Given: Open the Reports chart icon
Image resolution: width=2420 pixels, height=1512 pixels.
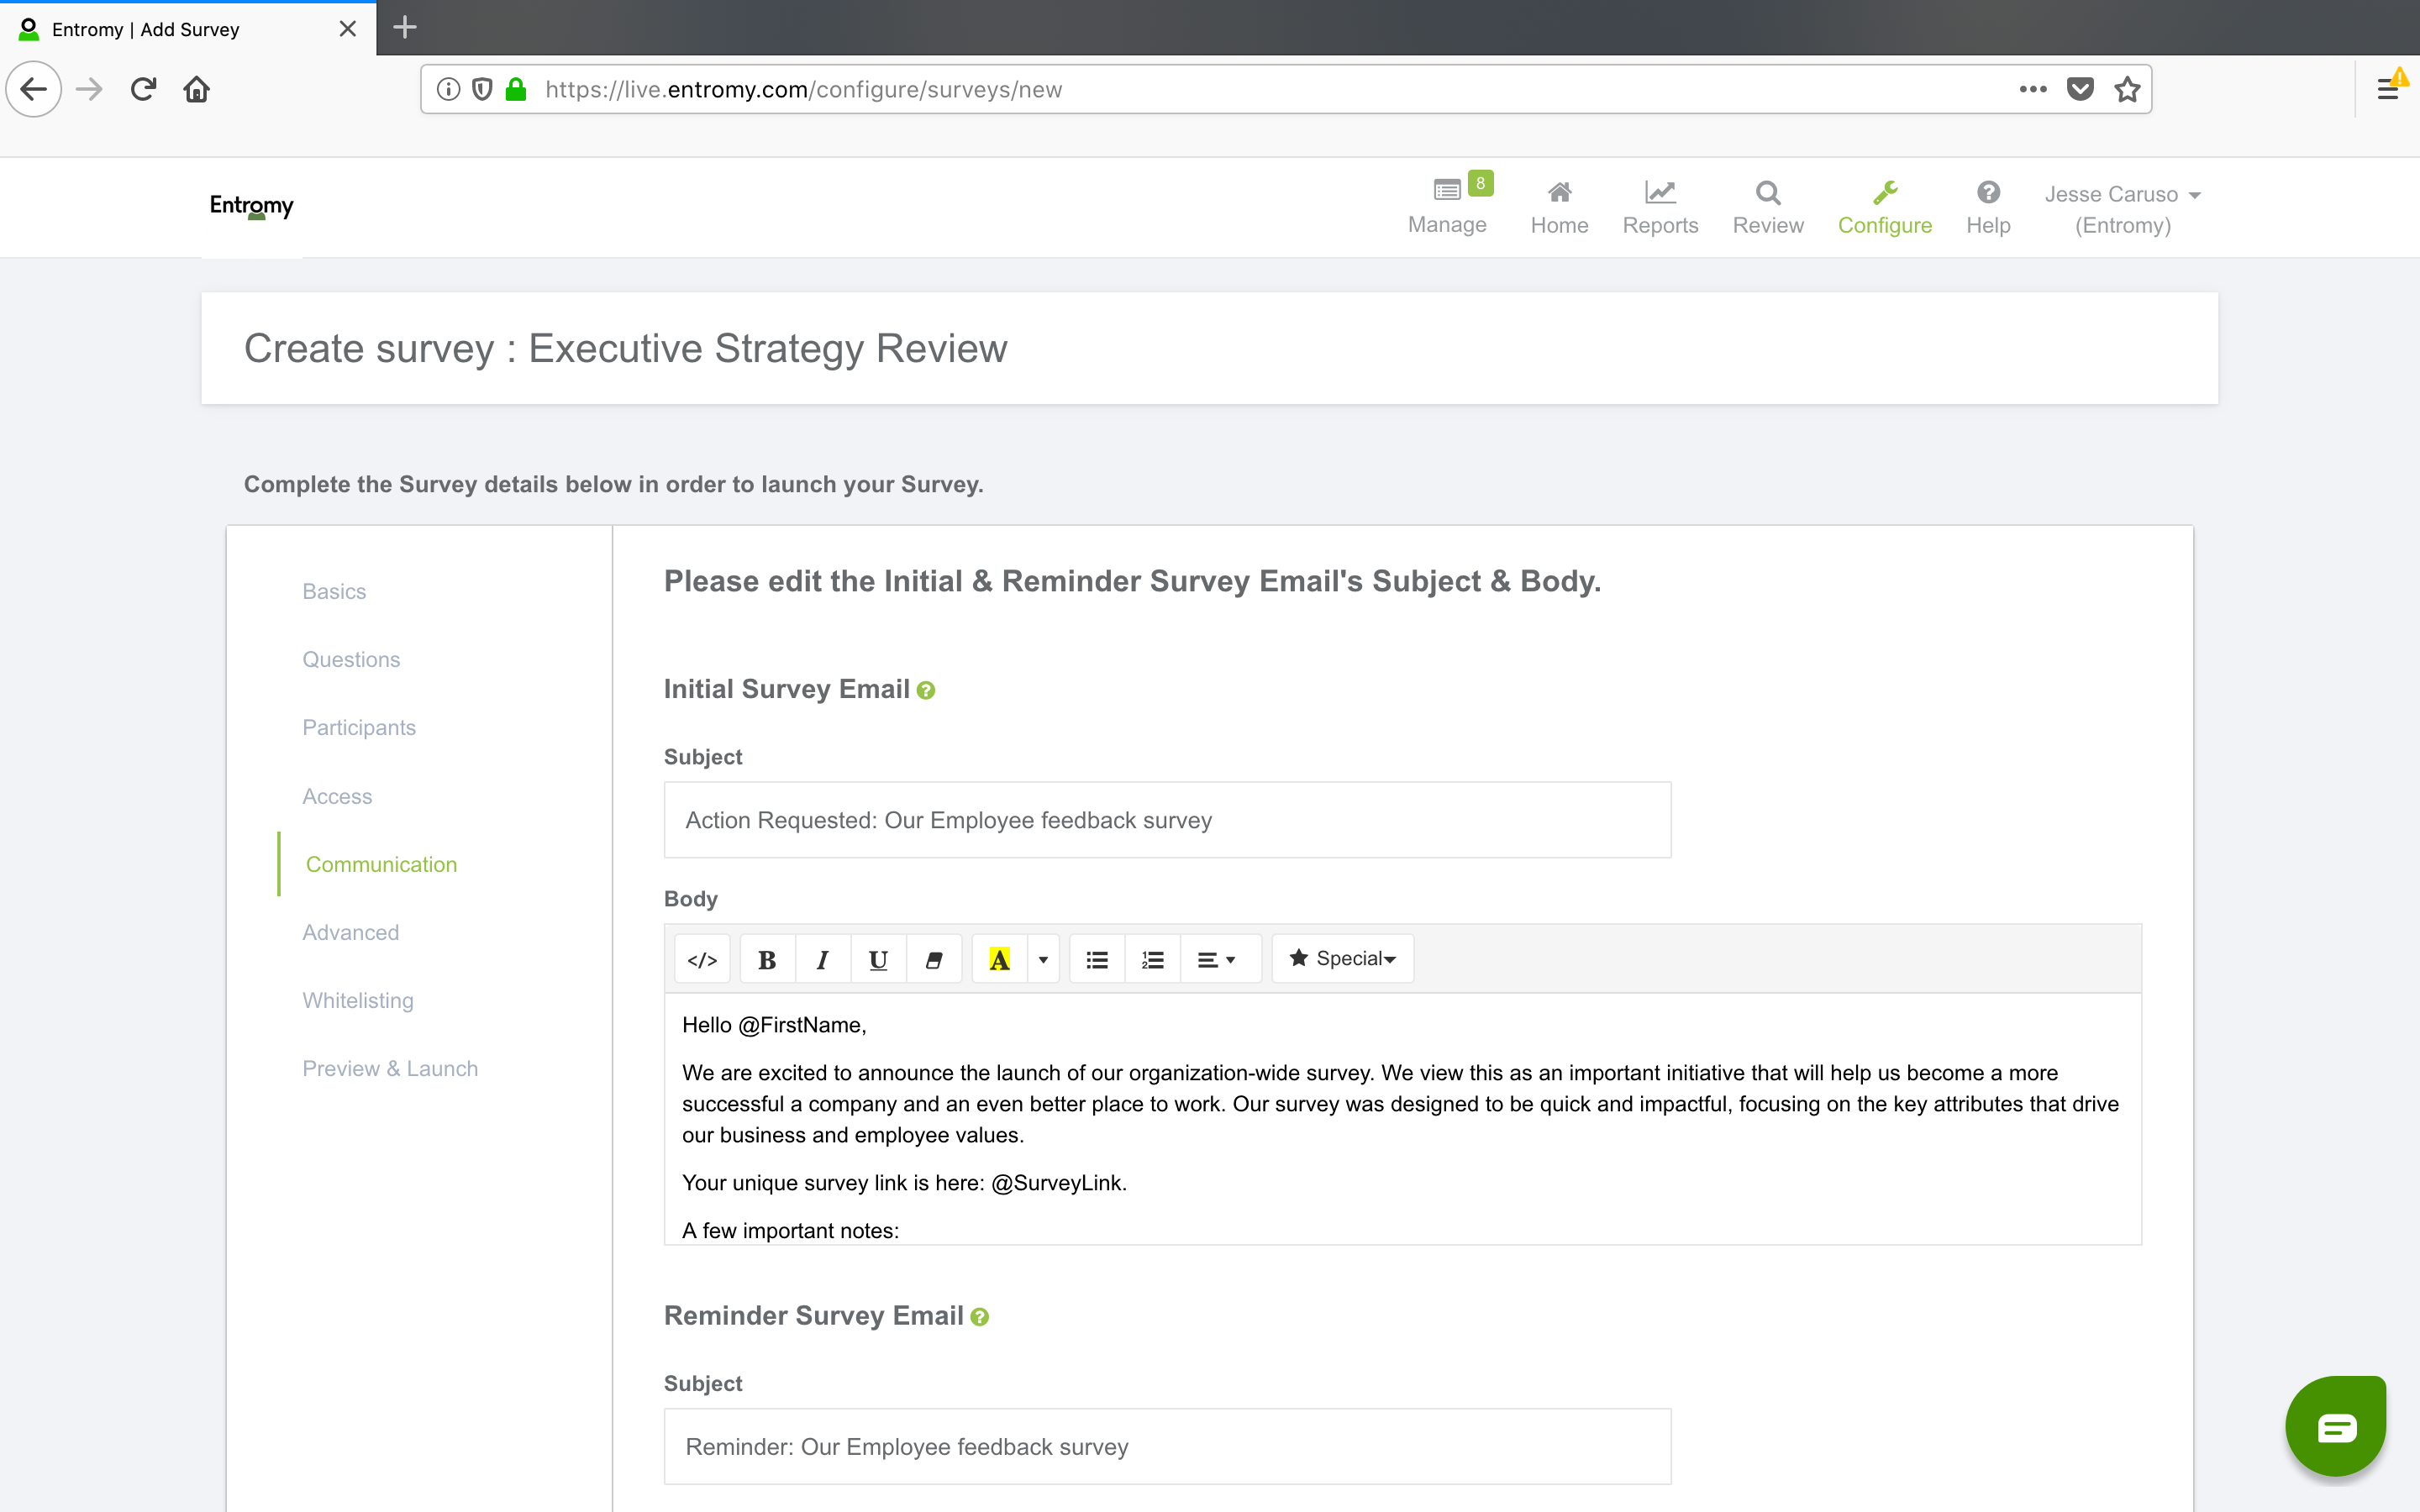Looking at the screenshot, I should tap(1660, 192).
